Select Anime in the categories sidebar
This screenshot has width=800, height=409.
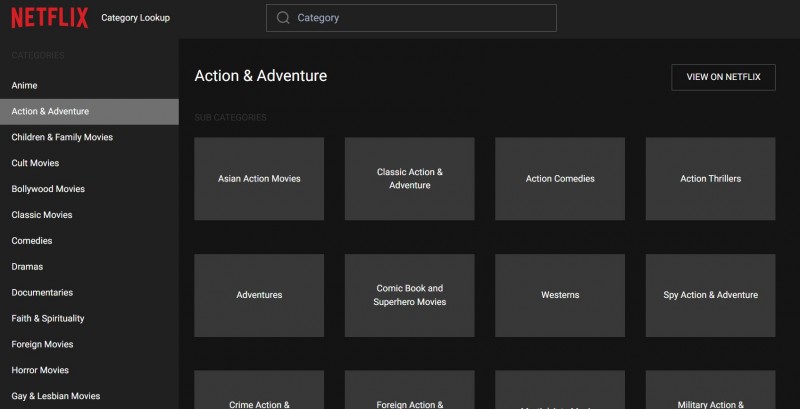click(24, 86)
